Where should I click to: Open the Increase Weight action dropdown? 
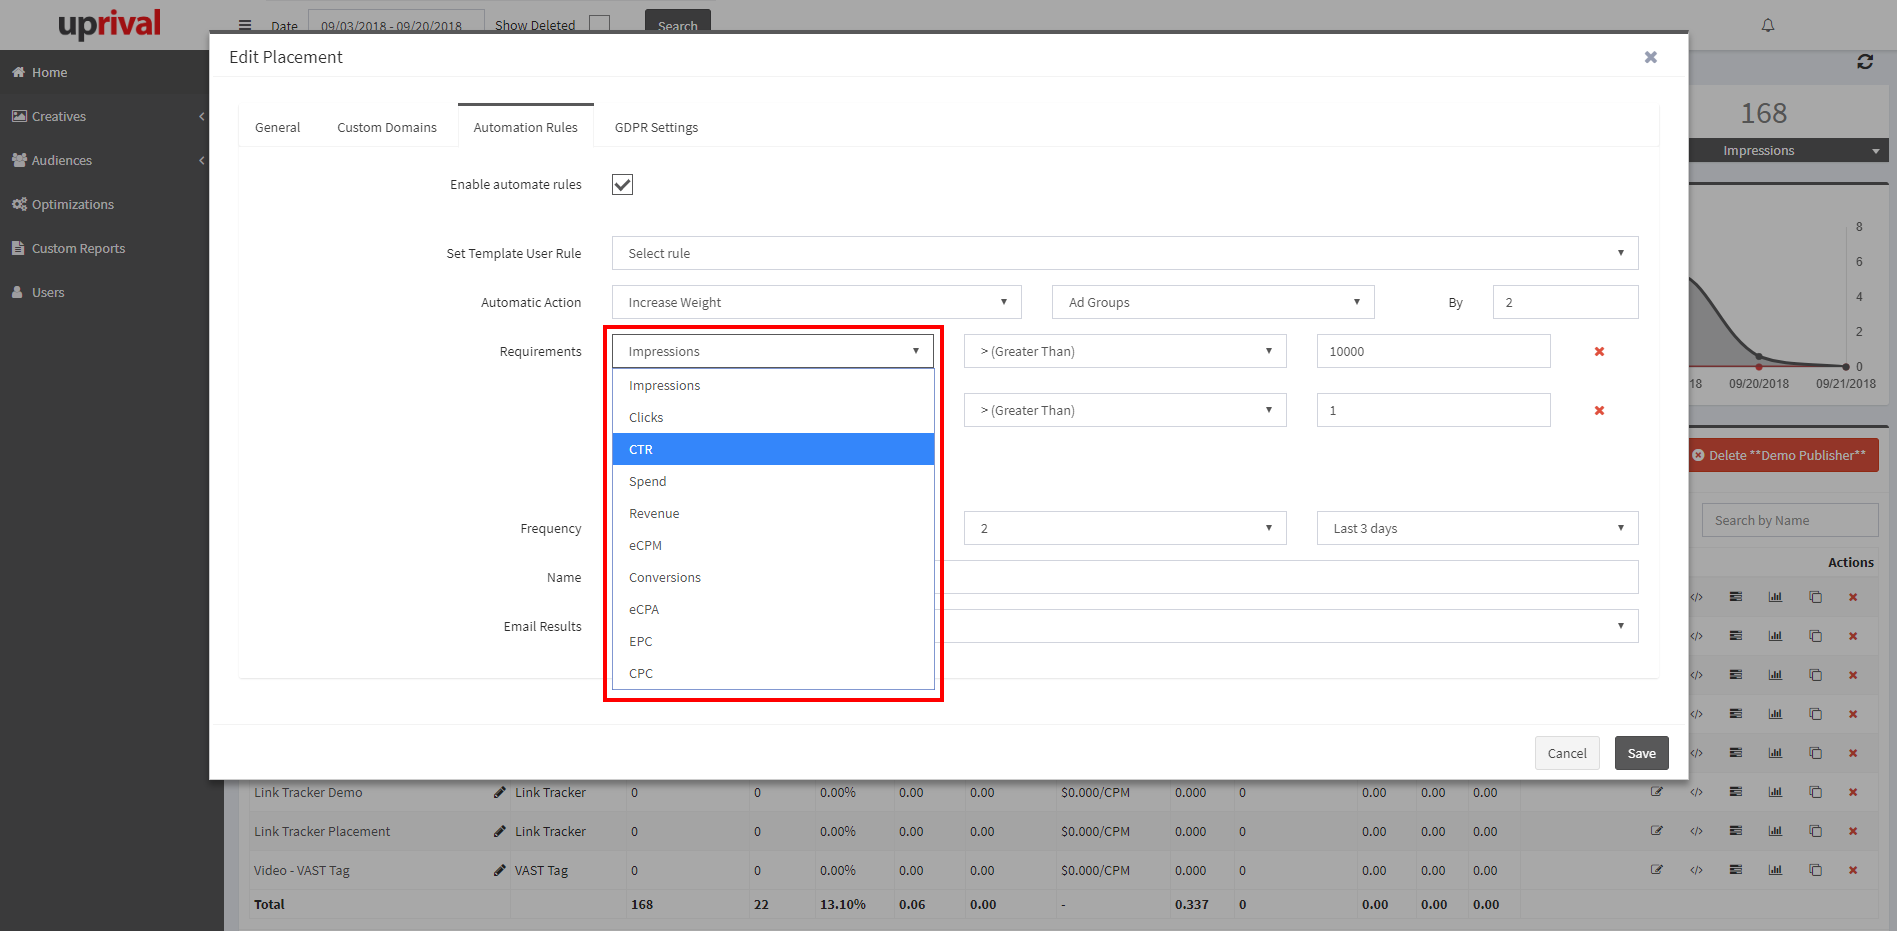click(817, 302)
